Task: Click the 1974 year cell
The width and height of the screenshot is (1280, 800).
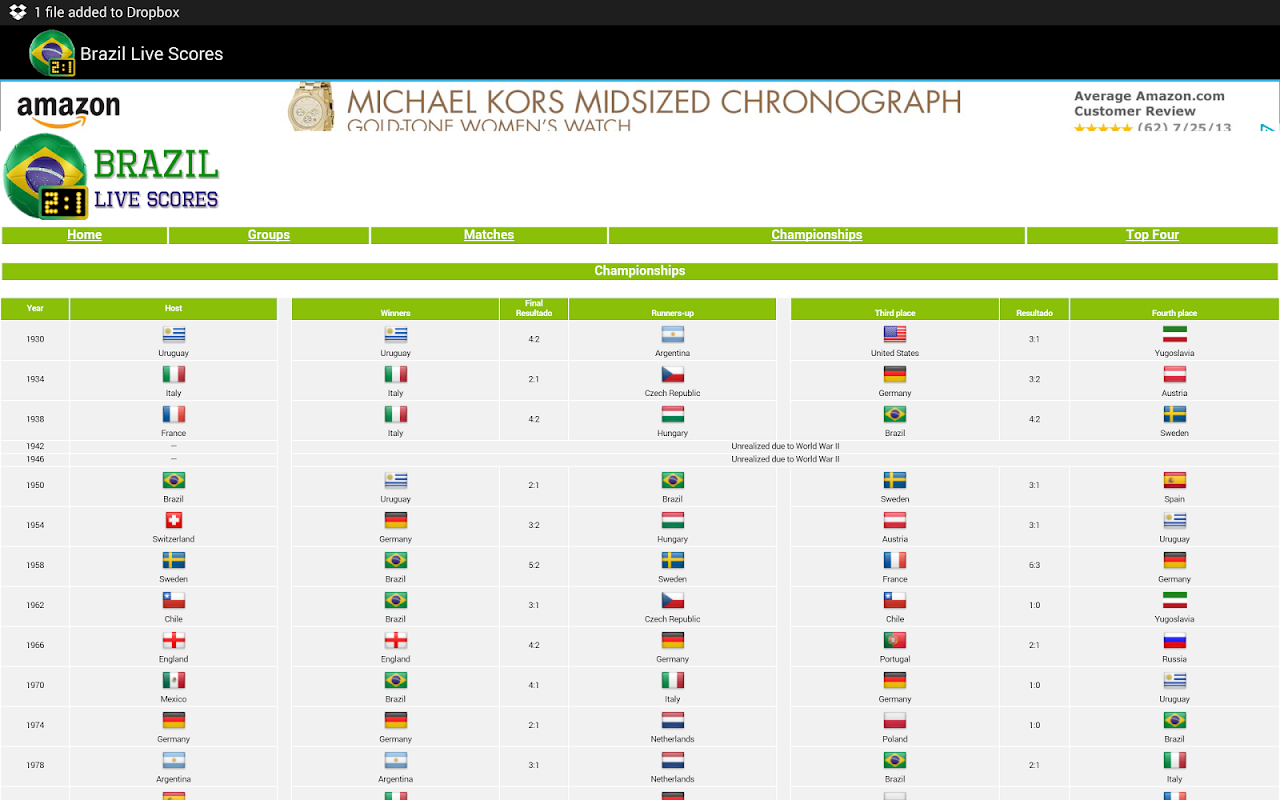Action: click(35, 726)
